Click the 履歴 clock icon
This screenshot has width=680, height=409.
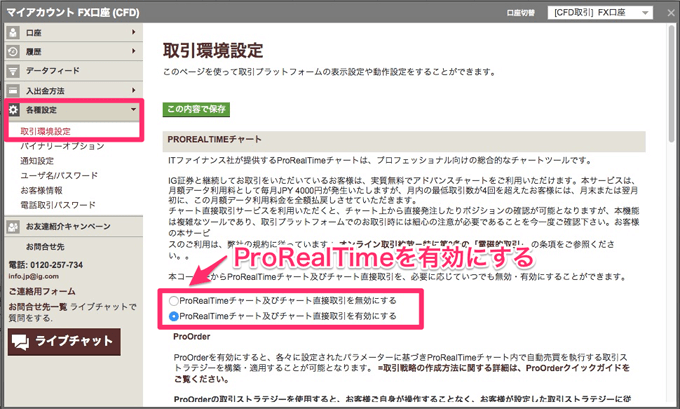click(13, 52)
